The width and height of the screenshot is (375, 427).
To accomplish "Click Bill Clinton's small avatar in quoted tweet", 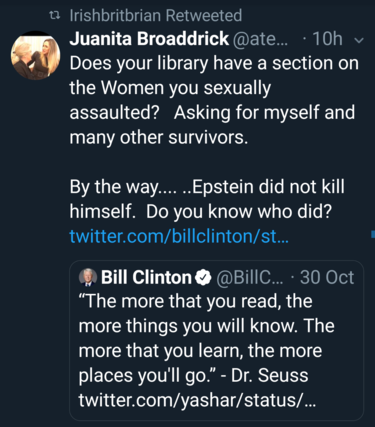I will click(x=88, y=277).
